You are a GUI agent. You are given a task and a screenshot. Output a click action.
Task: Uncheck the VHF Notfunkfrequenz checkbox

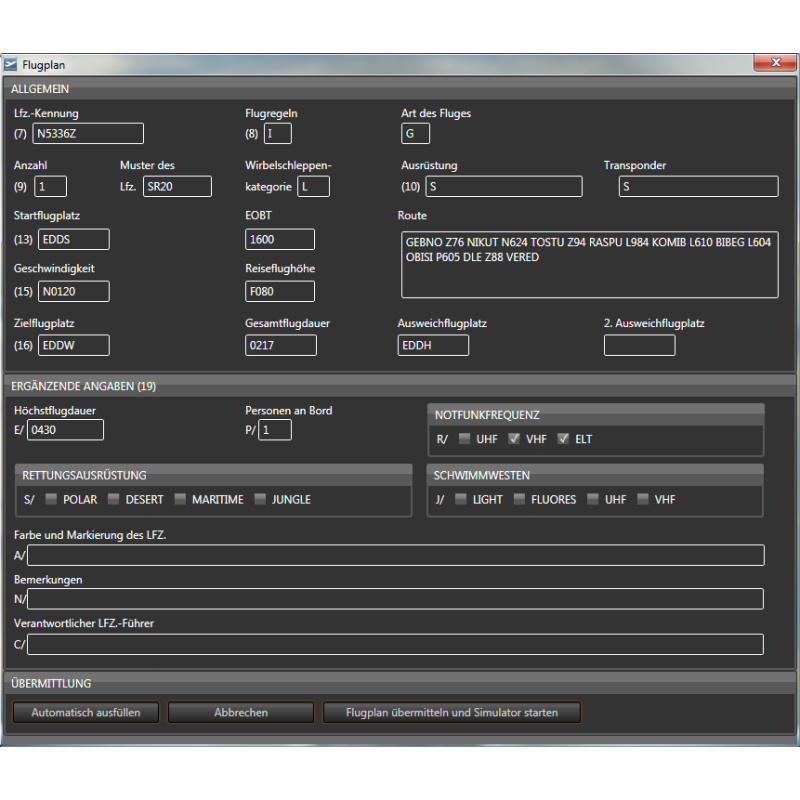click(514, 439)
